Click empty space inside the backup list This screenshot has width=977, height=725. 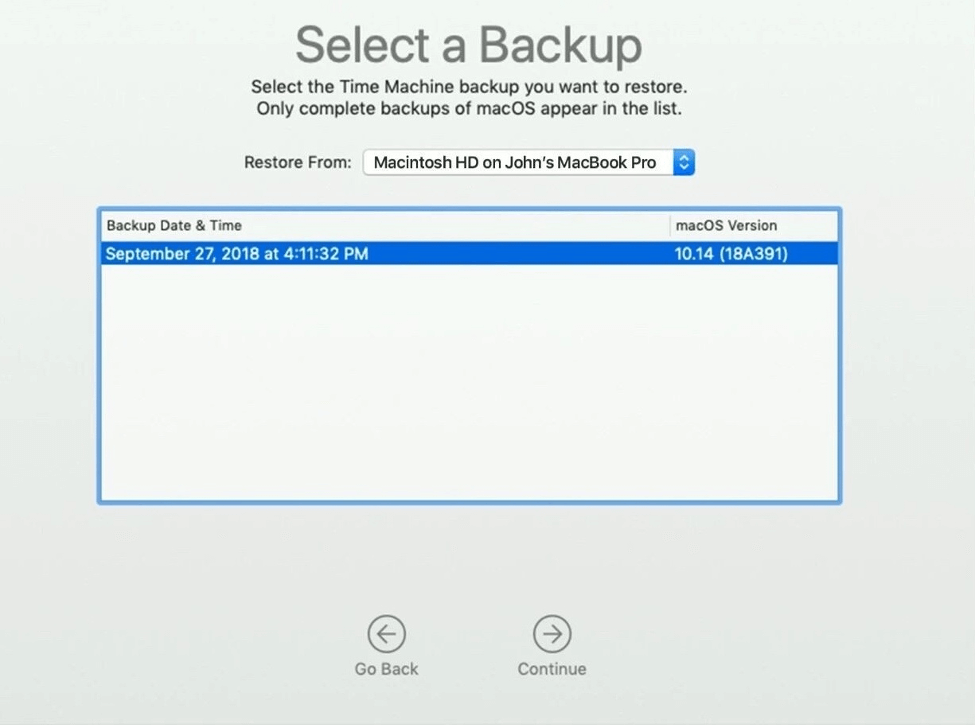468,390
